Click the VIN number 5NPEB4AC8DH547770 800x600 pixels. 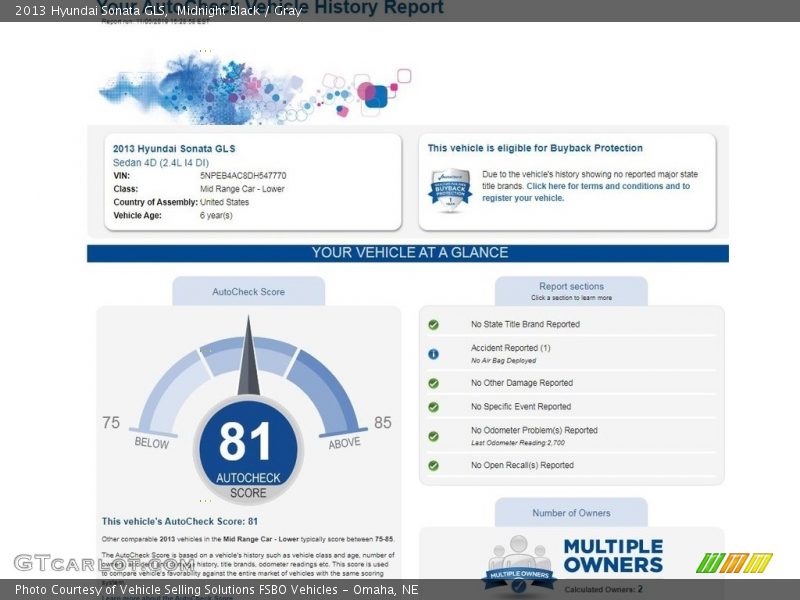click(x=243, y=176)
